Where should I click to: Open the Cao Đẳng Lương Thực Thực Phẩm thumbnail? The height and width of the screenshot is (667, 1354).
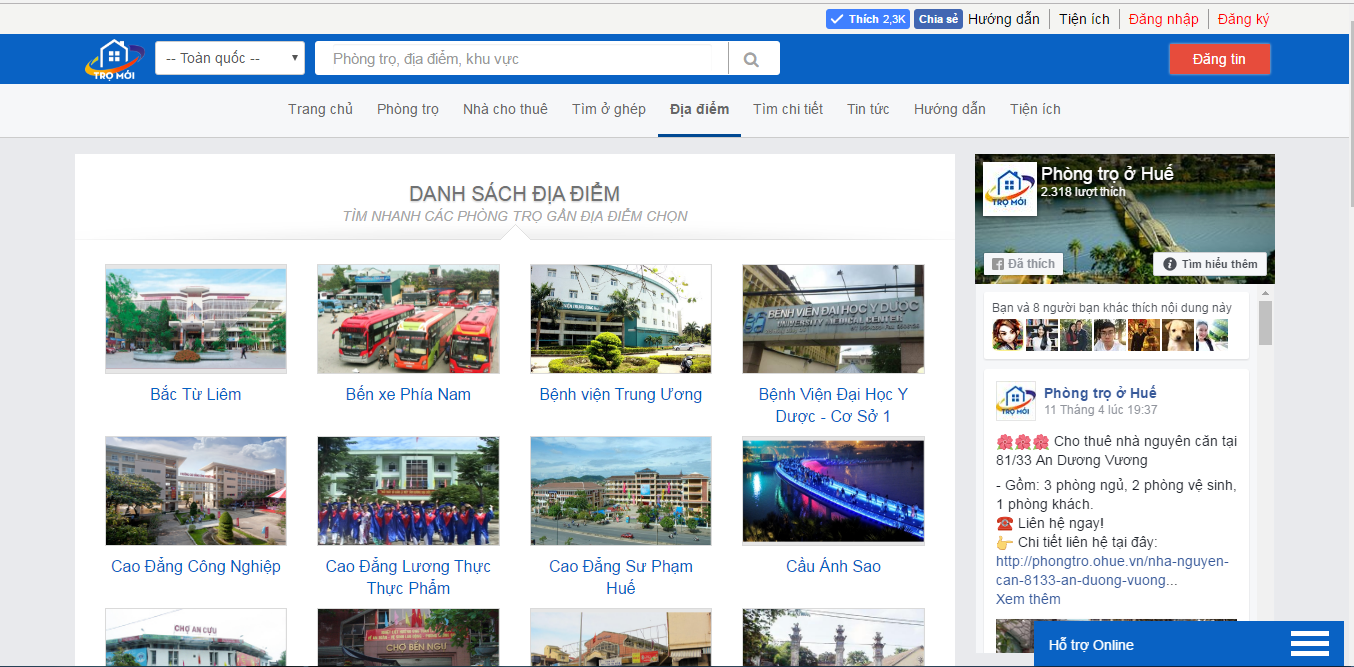(408, 491)
